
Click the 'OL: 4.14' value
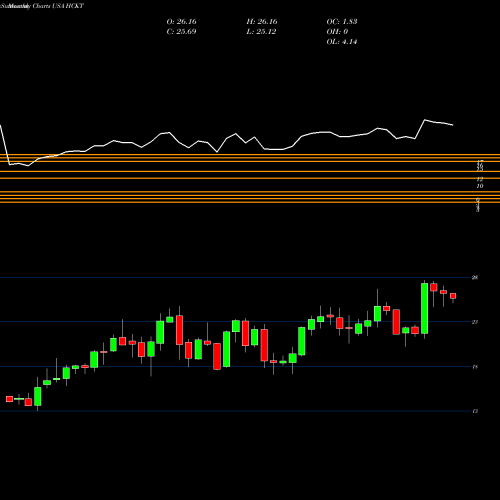point(342,42)
